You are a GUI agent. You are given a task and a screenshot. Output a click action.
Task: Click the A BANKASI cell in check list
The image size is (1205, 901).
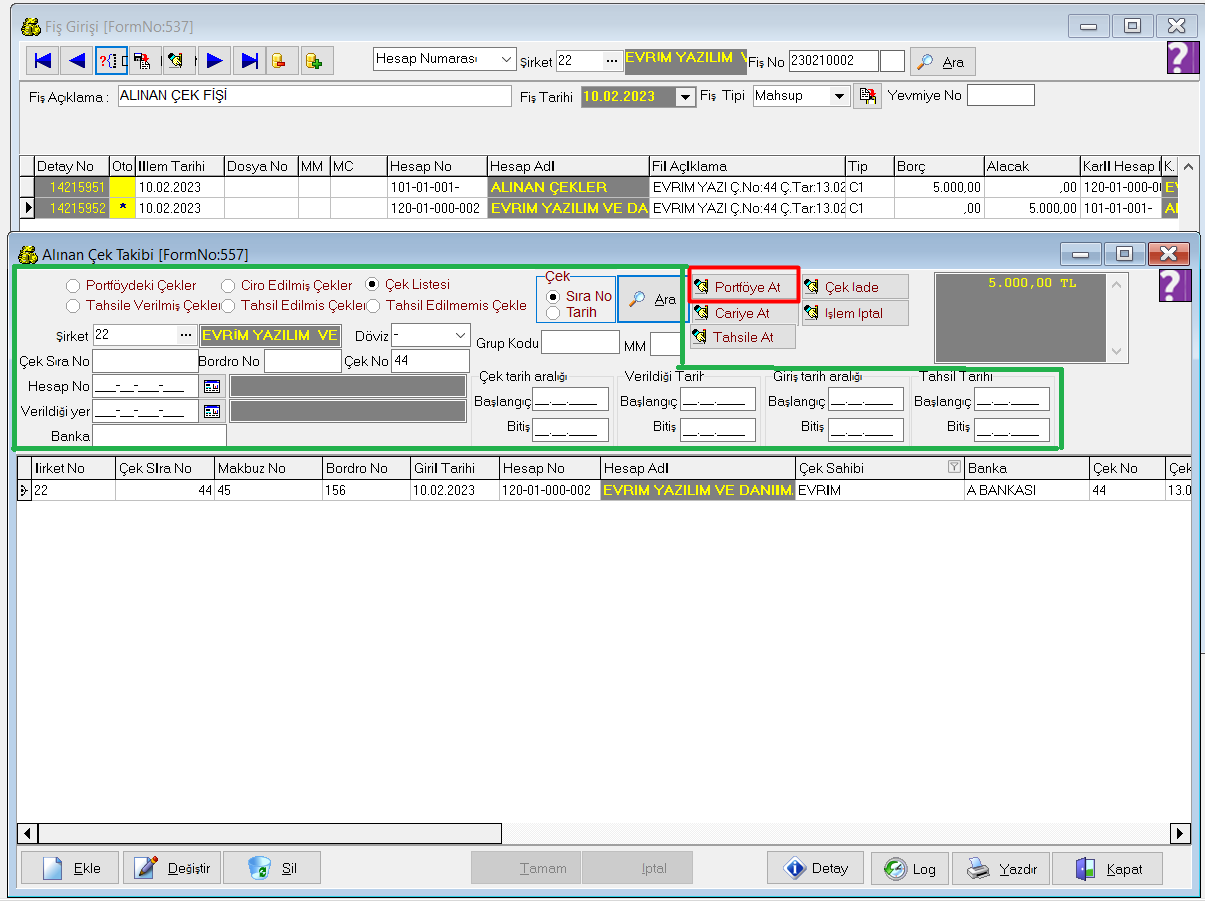[1026, 491]
